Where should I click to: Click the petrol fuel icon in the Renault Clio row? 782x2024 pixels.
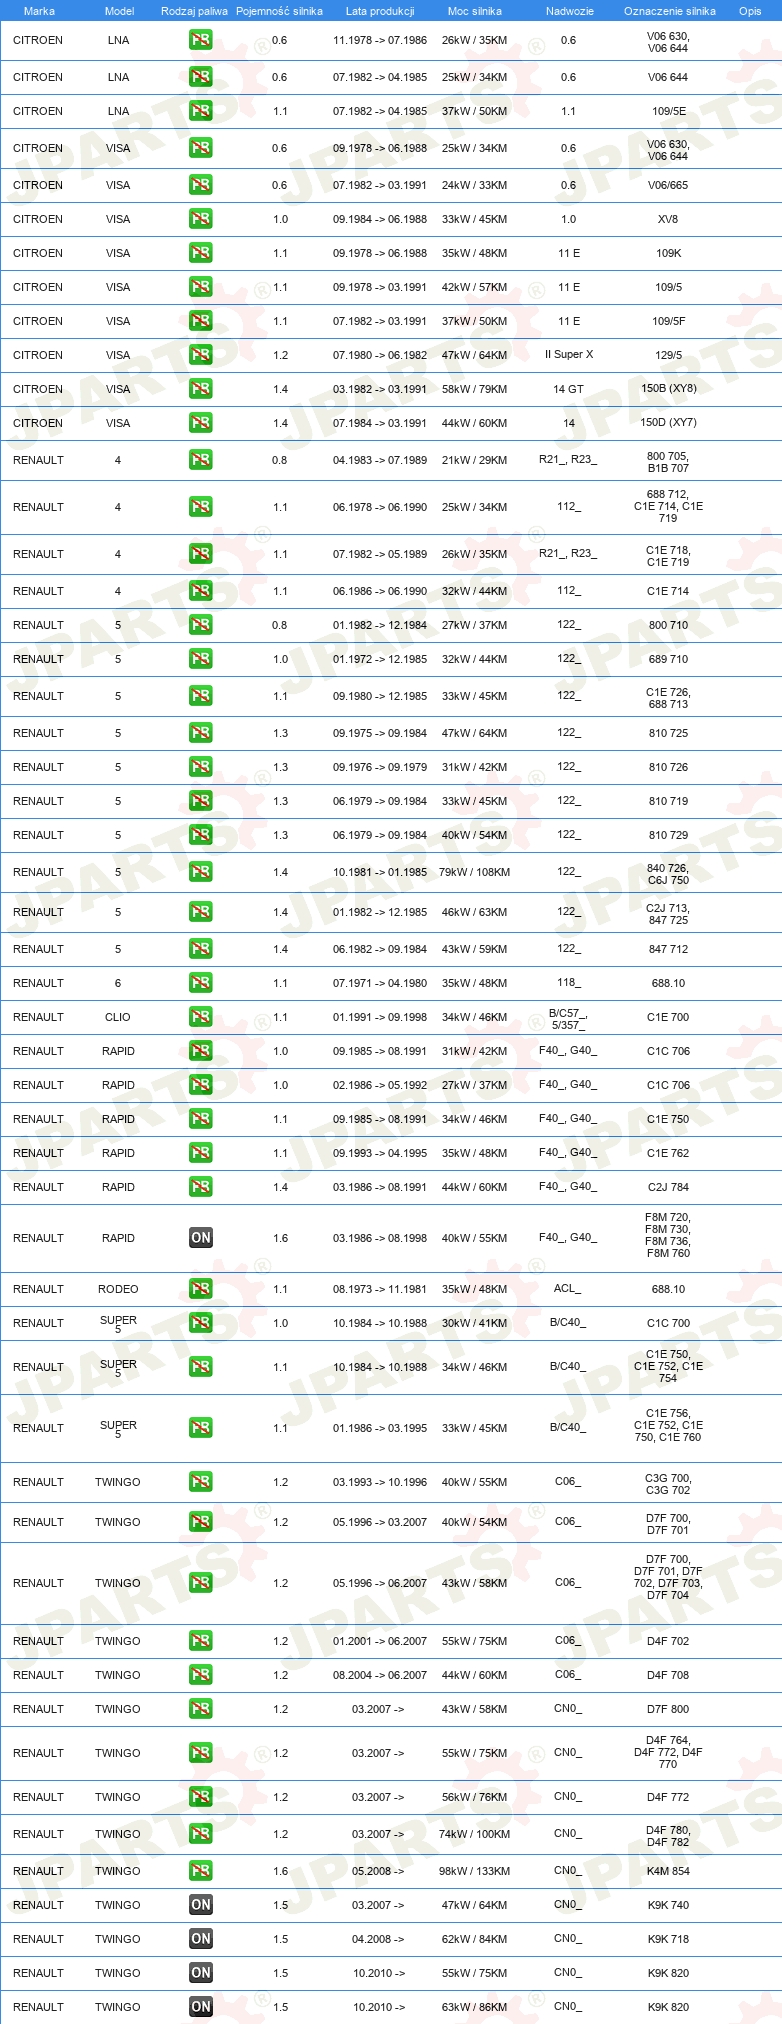pyautogui.click(x=200, y=1017)
